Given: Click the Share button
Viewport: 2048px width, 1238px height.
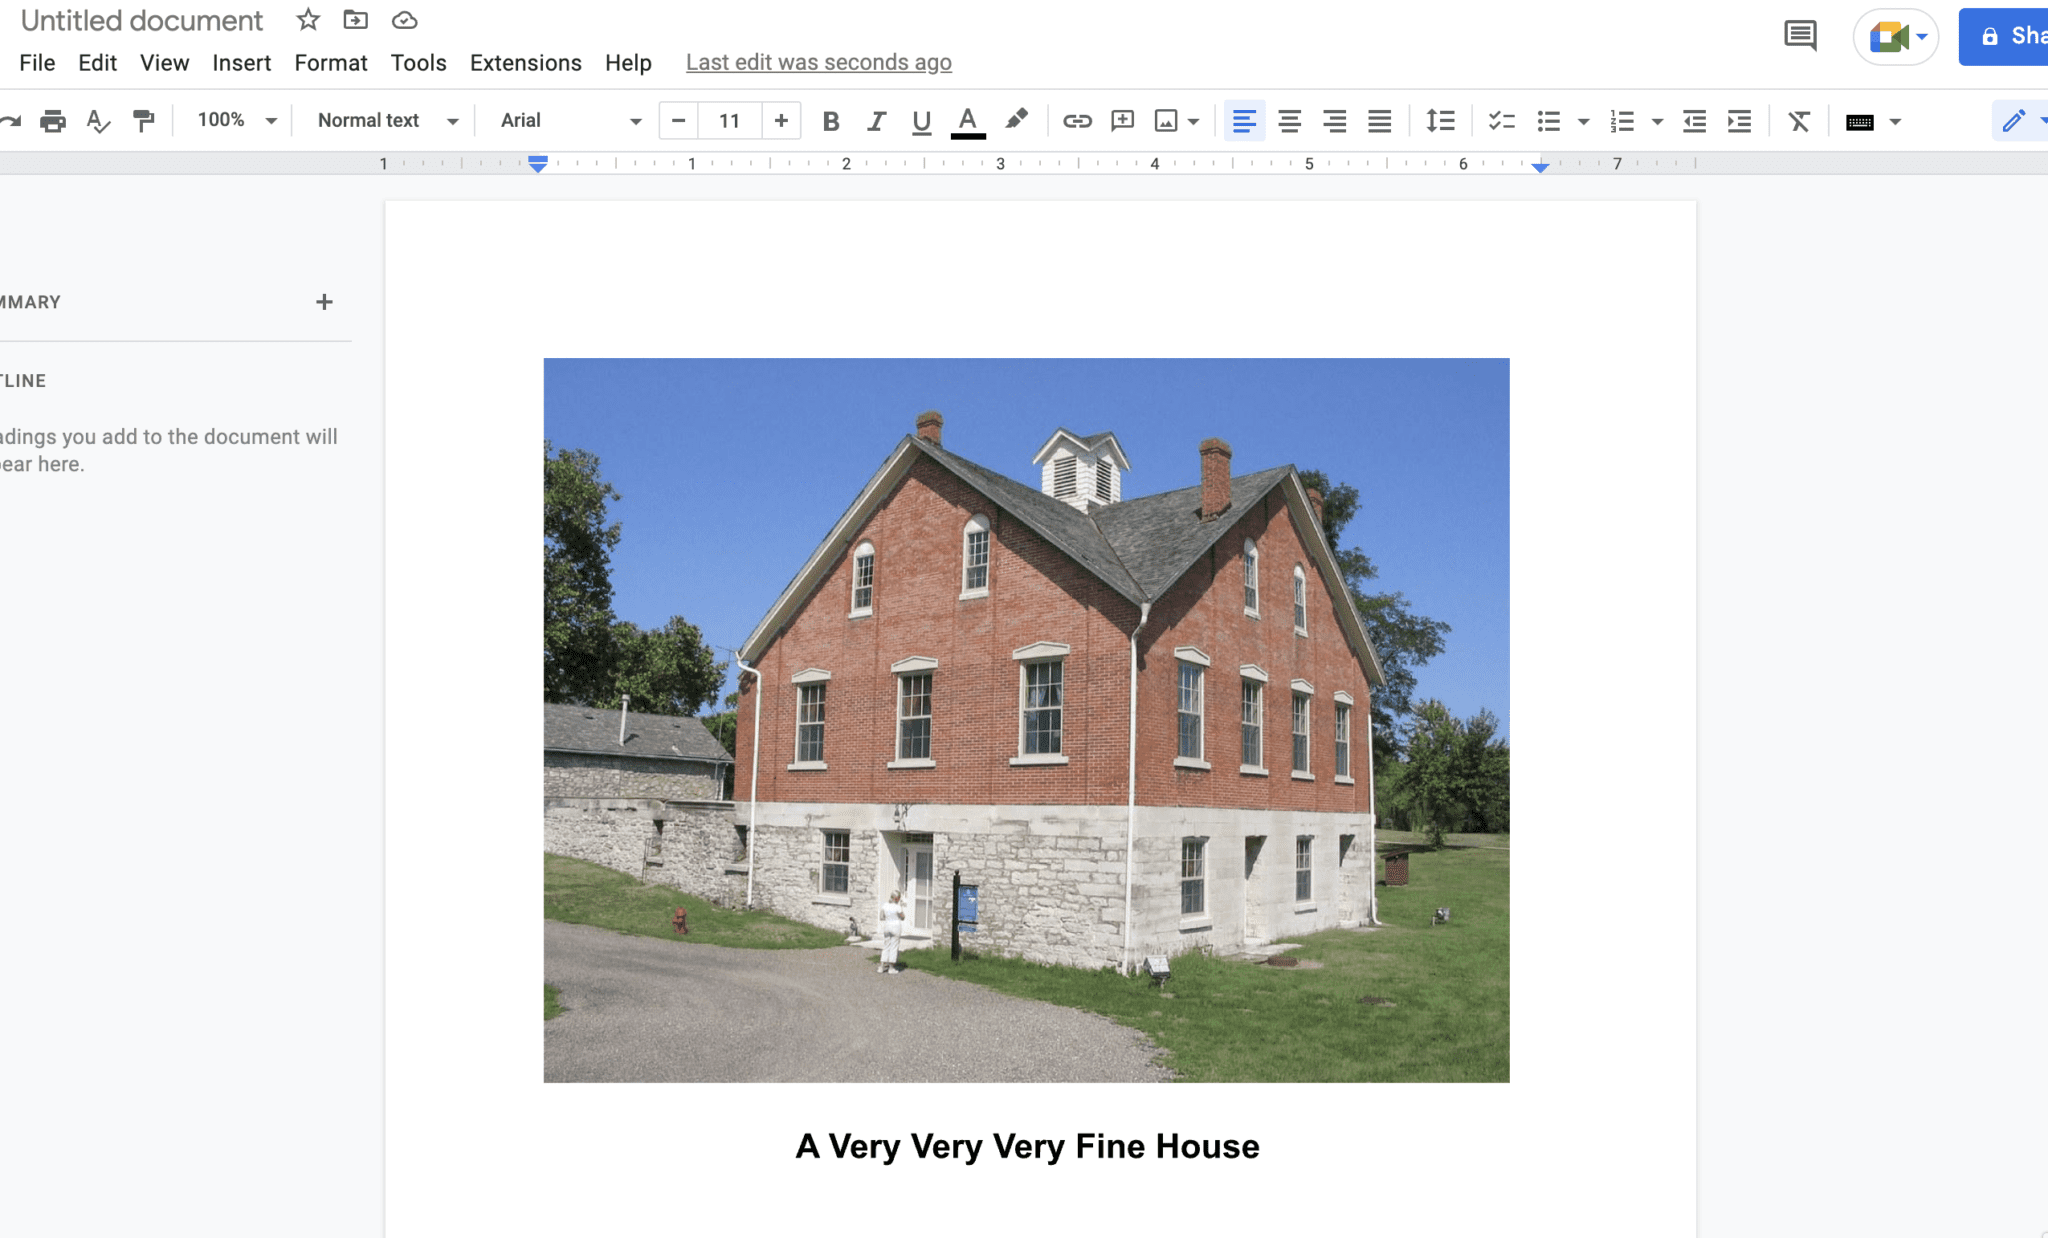Looking at the screenshot, I should [2010, 36].
